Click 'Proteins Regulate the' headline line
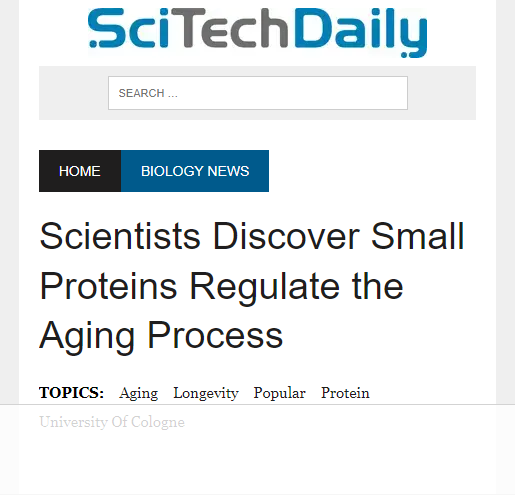 click(x=222, y=286)
